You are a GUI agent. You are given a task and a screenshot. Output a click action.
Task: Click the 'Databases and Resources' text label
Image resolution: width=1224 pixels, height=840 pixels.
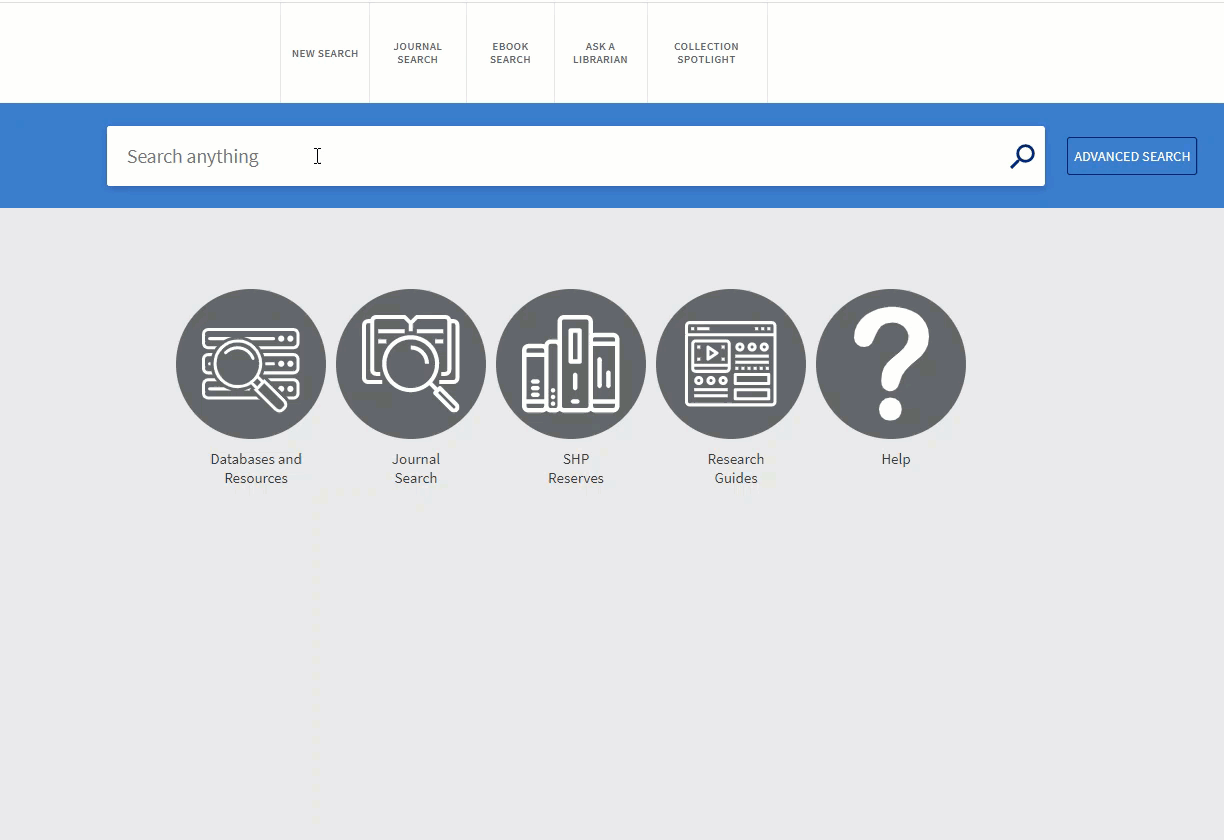[x=256, y=469]
